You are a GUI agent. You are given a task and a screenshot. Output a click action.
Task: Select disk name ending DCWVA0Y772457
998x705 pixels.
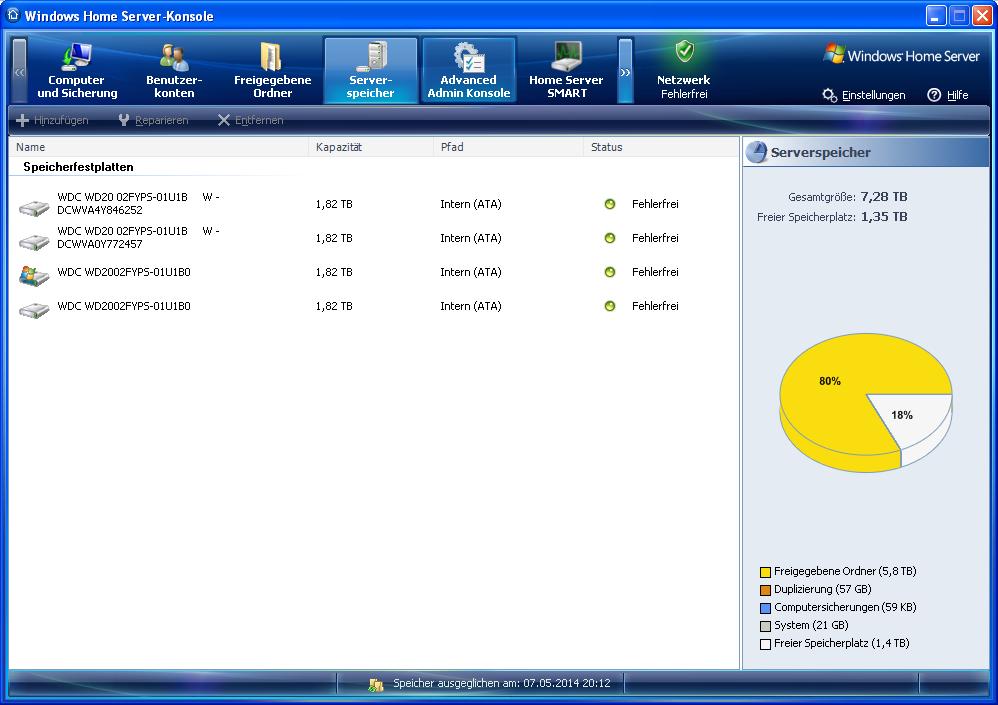[138, 237]
